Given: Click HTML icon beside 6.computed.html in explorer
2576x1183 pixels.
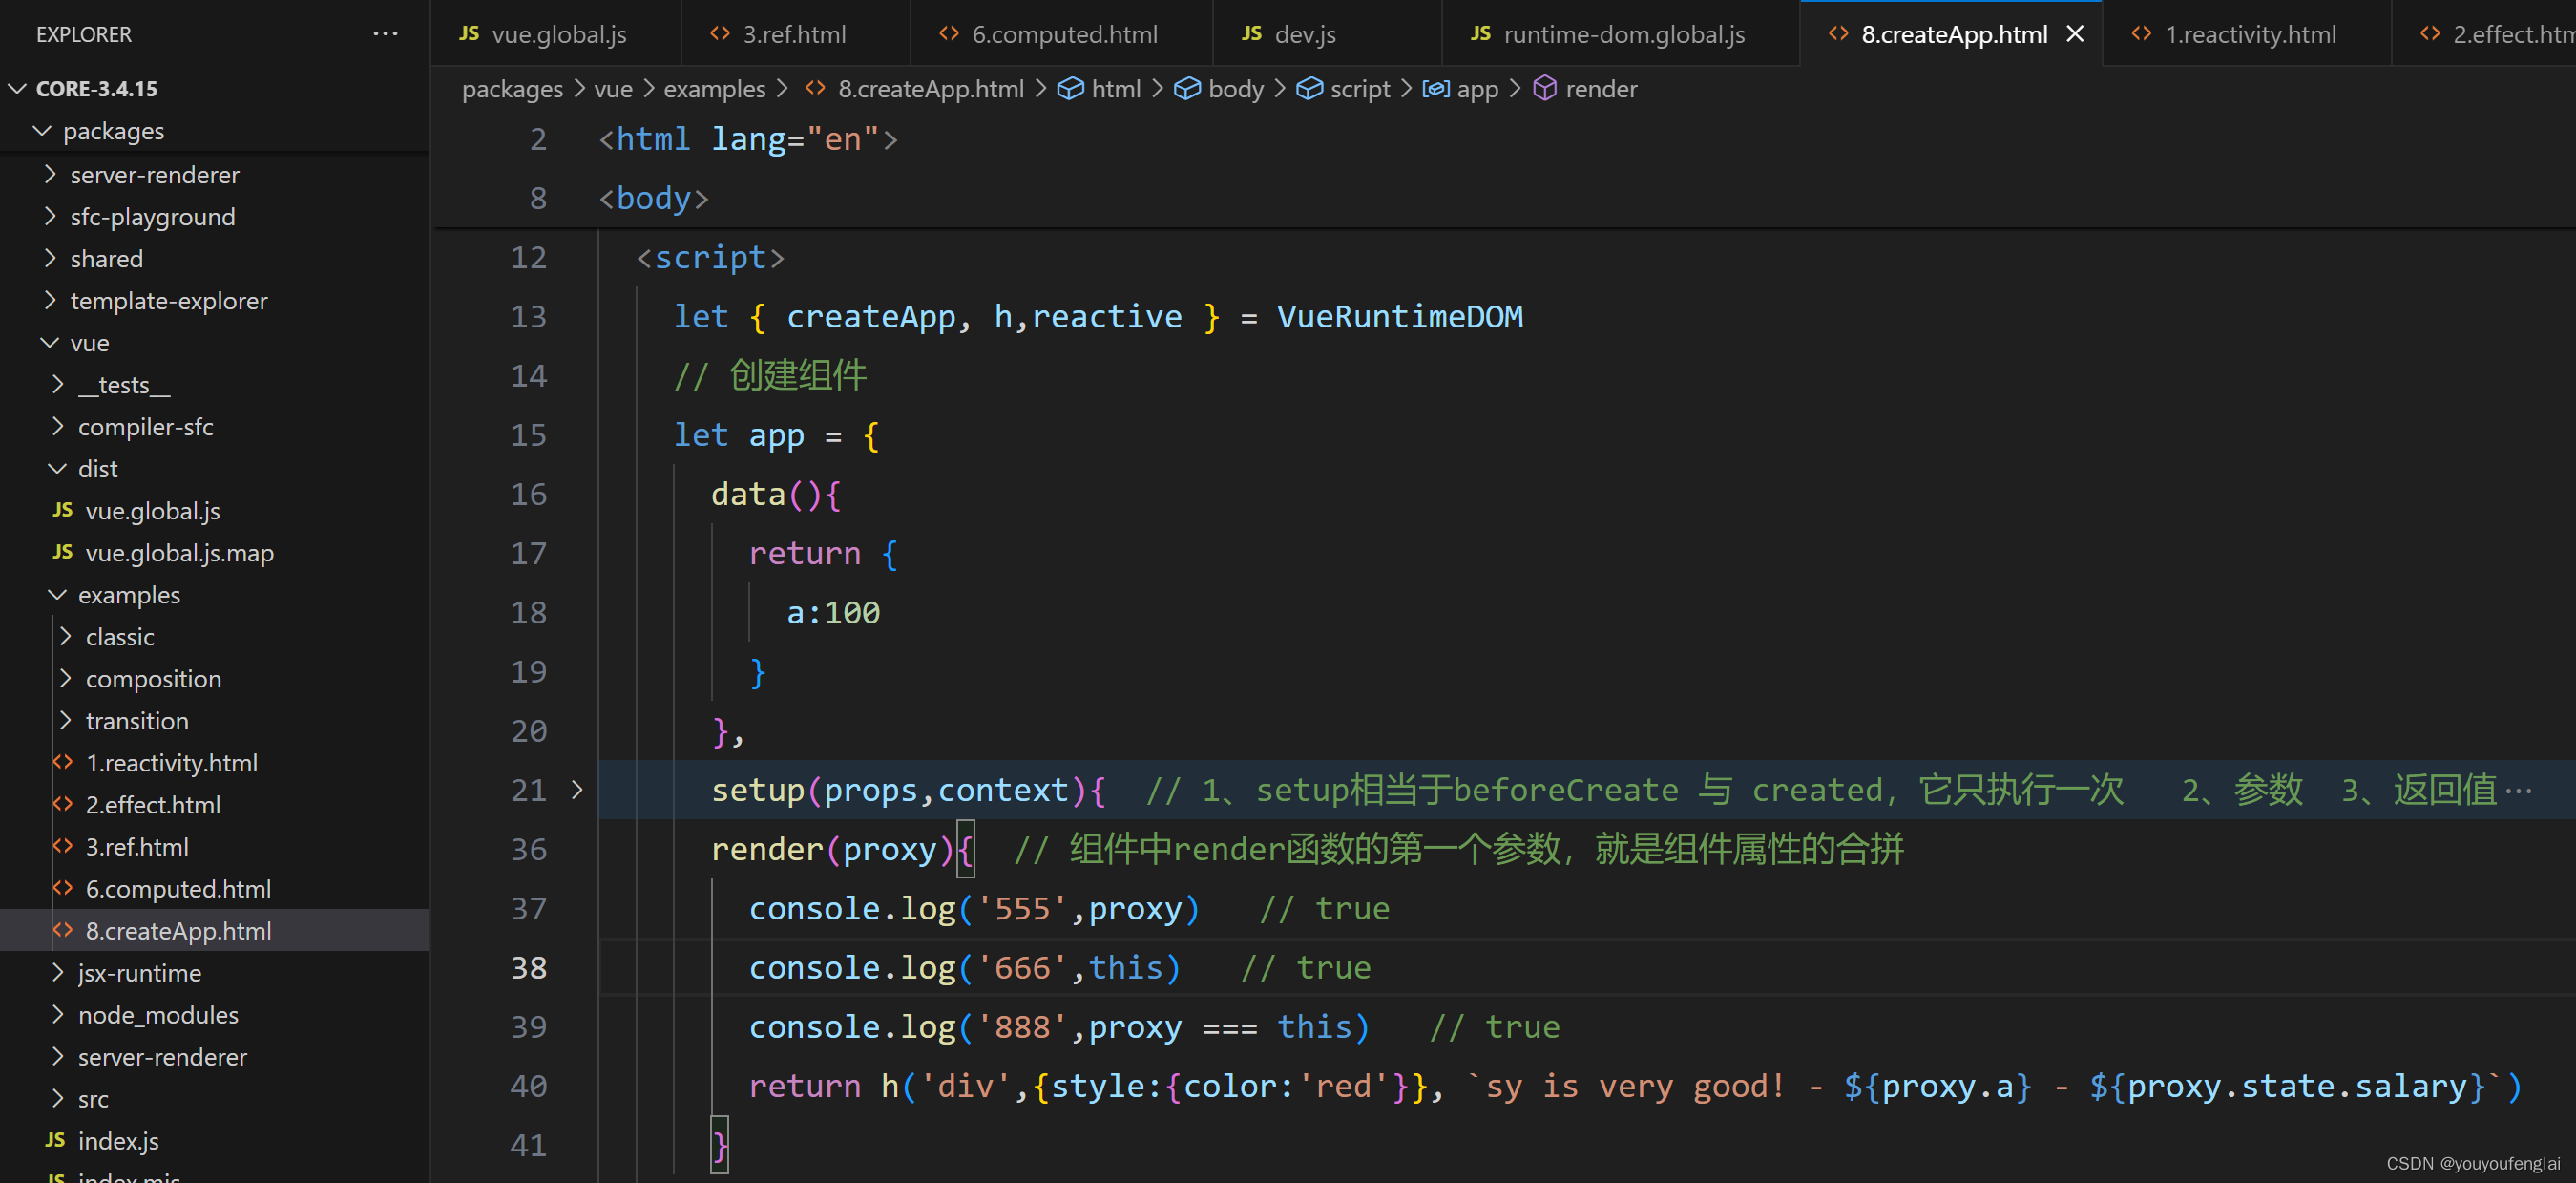Looking at the screenshot, I should coord(63,888).
